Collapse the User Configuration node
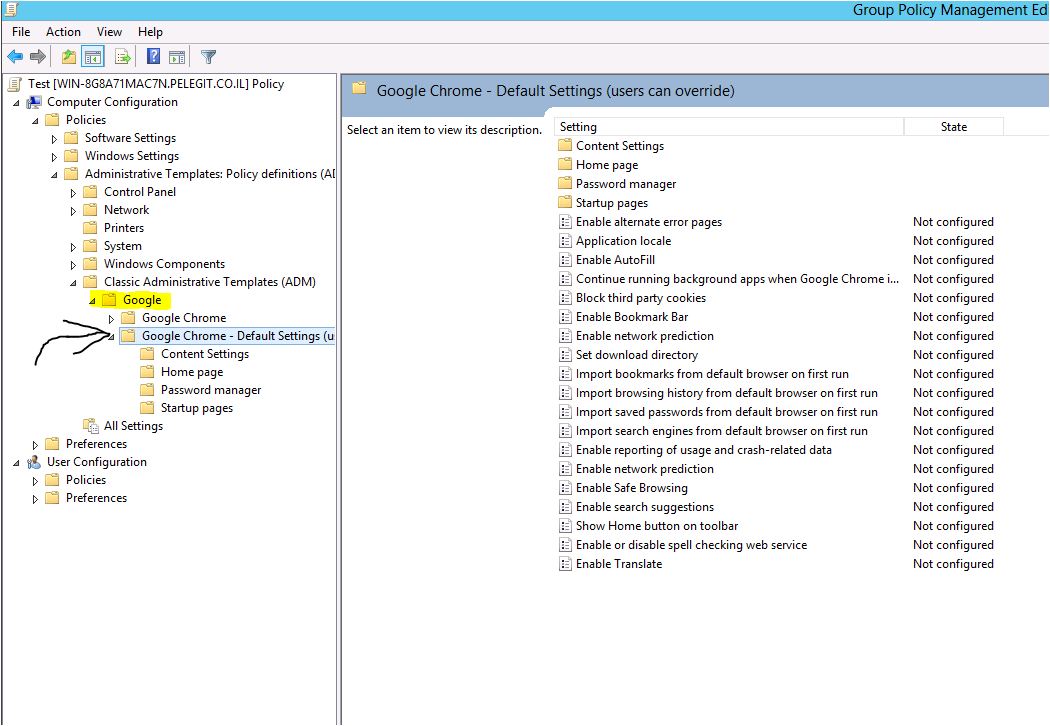 (16, 463)
